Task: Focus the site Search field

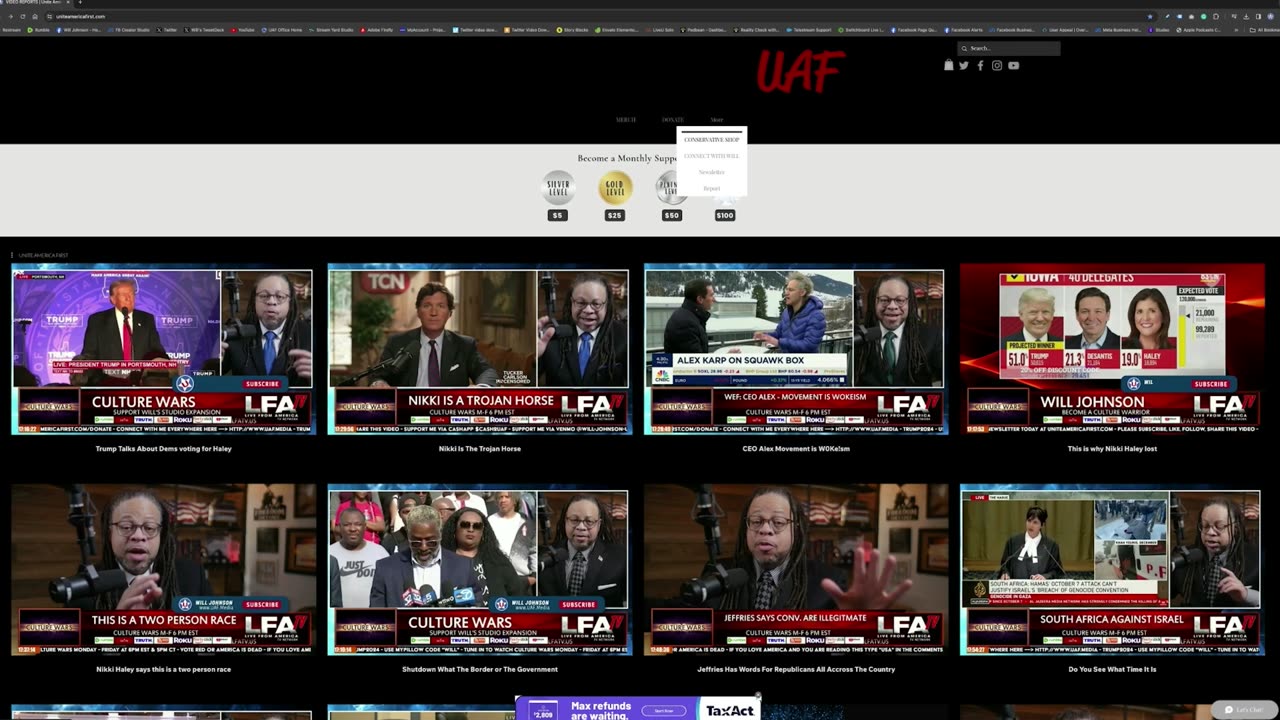Action: click(1008, 48)
